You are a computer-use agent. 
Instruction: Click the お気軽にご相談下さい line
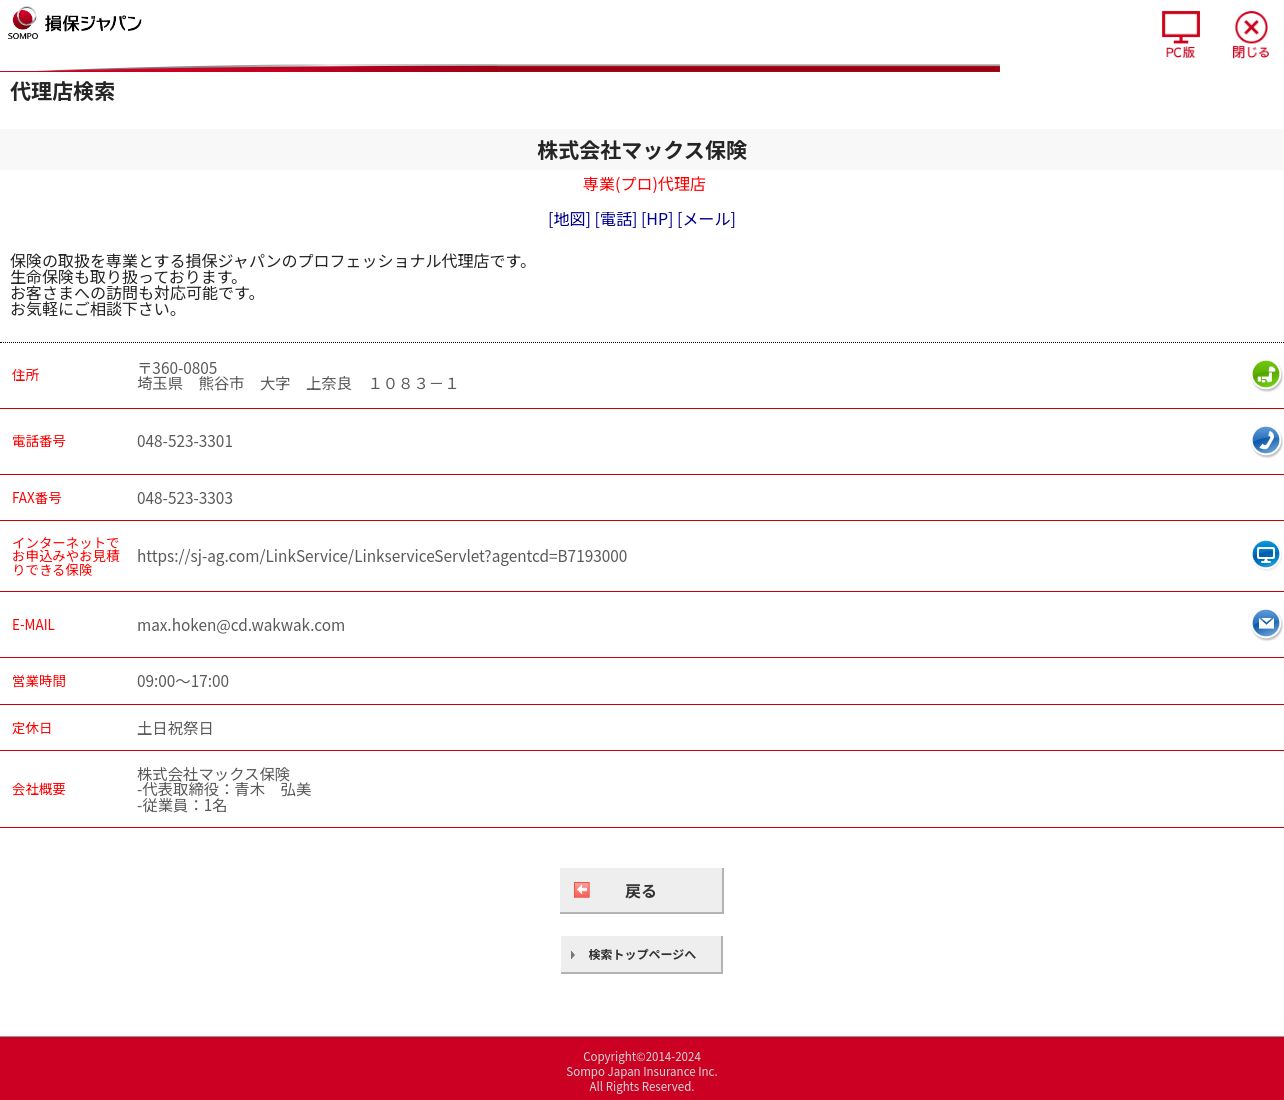coord(96,309)
